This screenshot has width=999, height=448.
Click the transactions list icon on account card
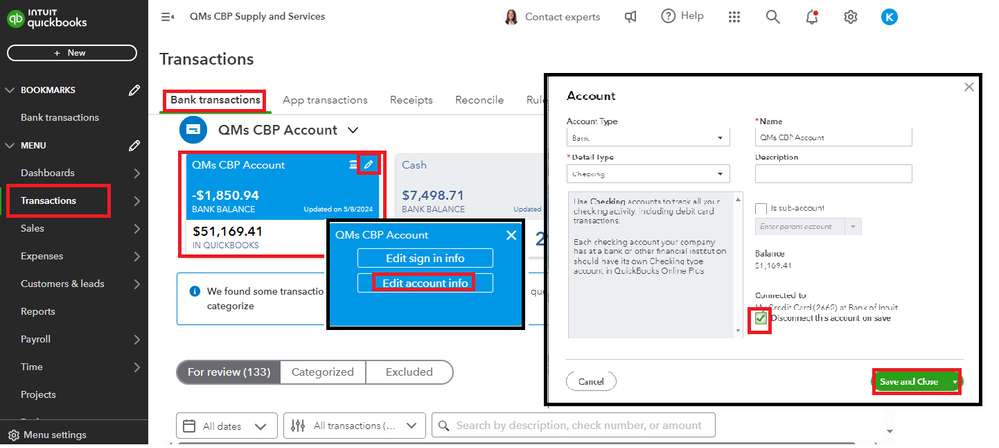353,165
